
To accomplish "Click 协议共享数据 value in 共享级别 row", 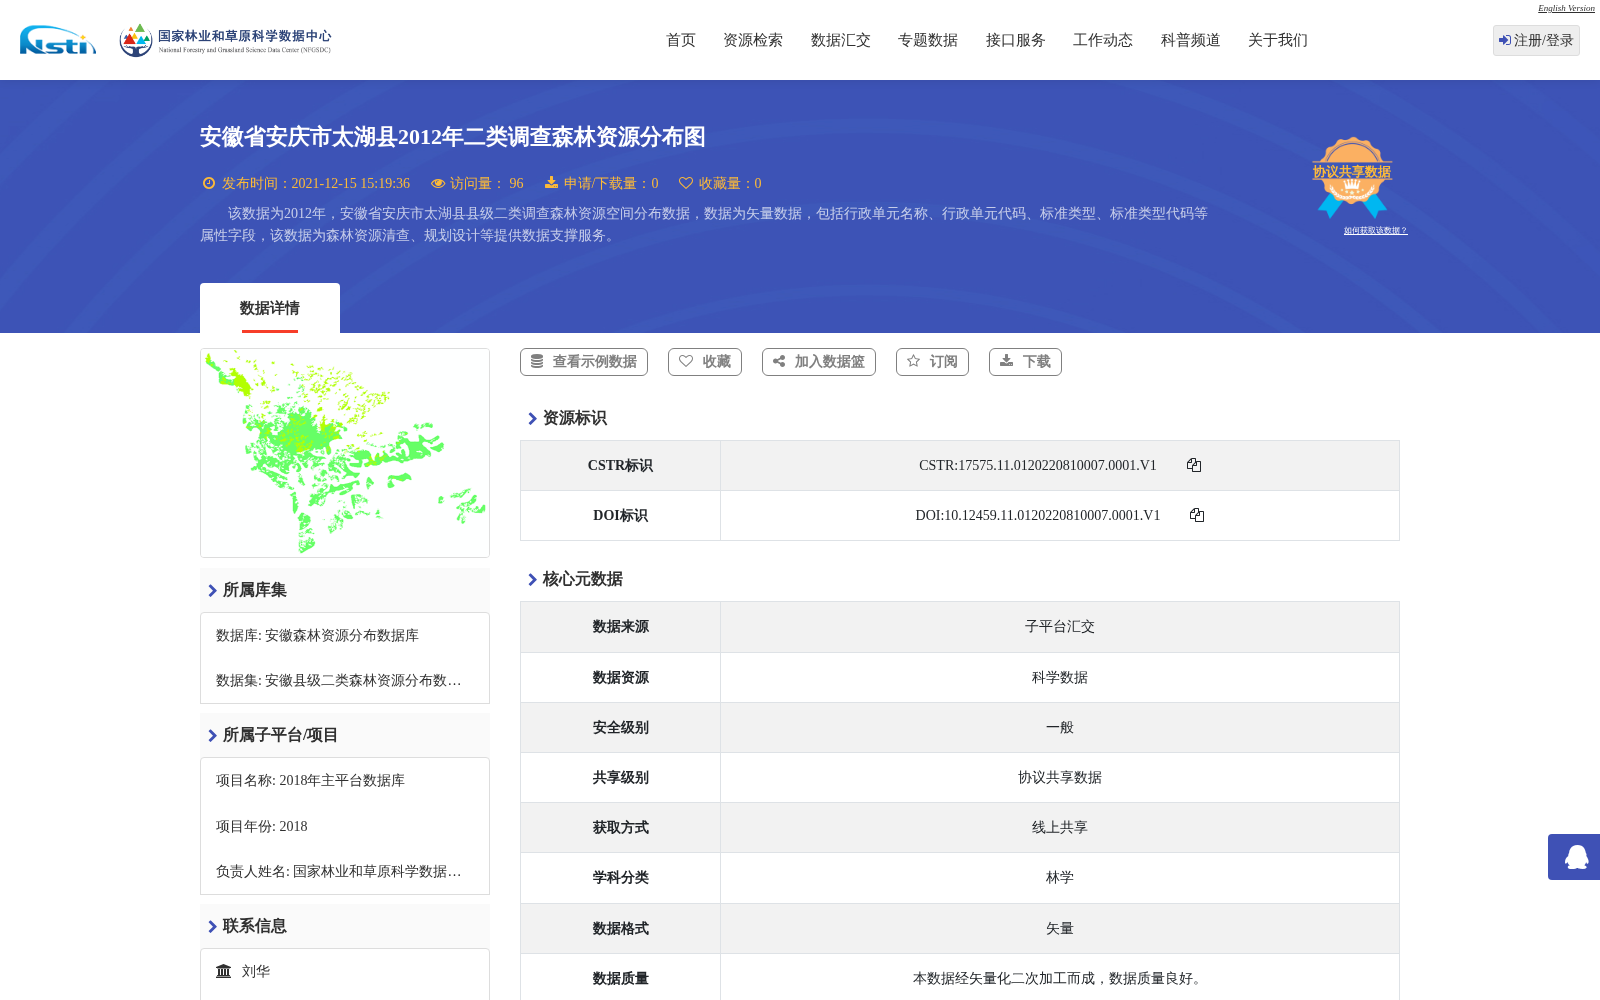I will tap(1059, 778).
